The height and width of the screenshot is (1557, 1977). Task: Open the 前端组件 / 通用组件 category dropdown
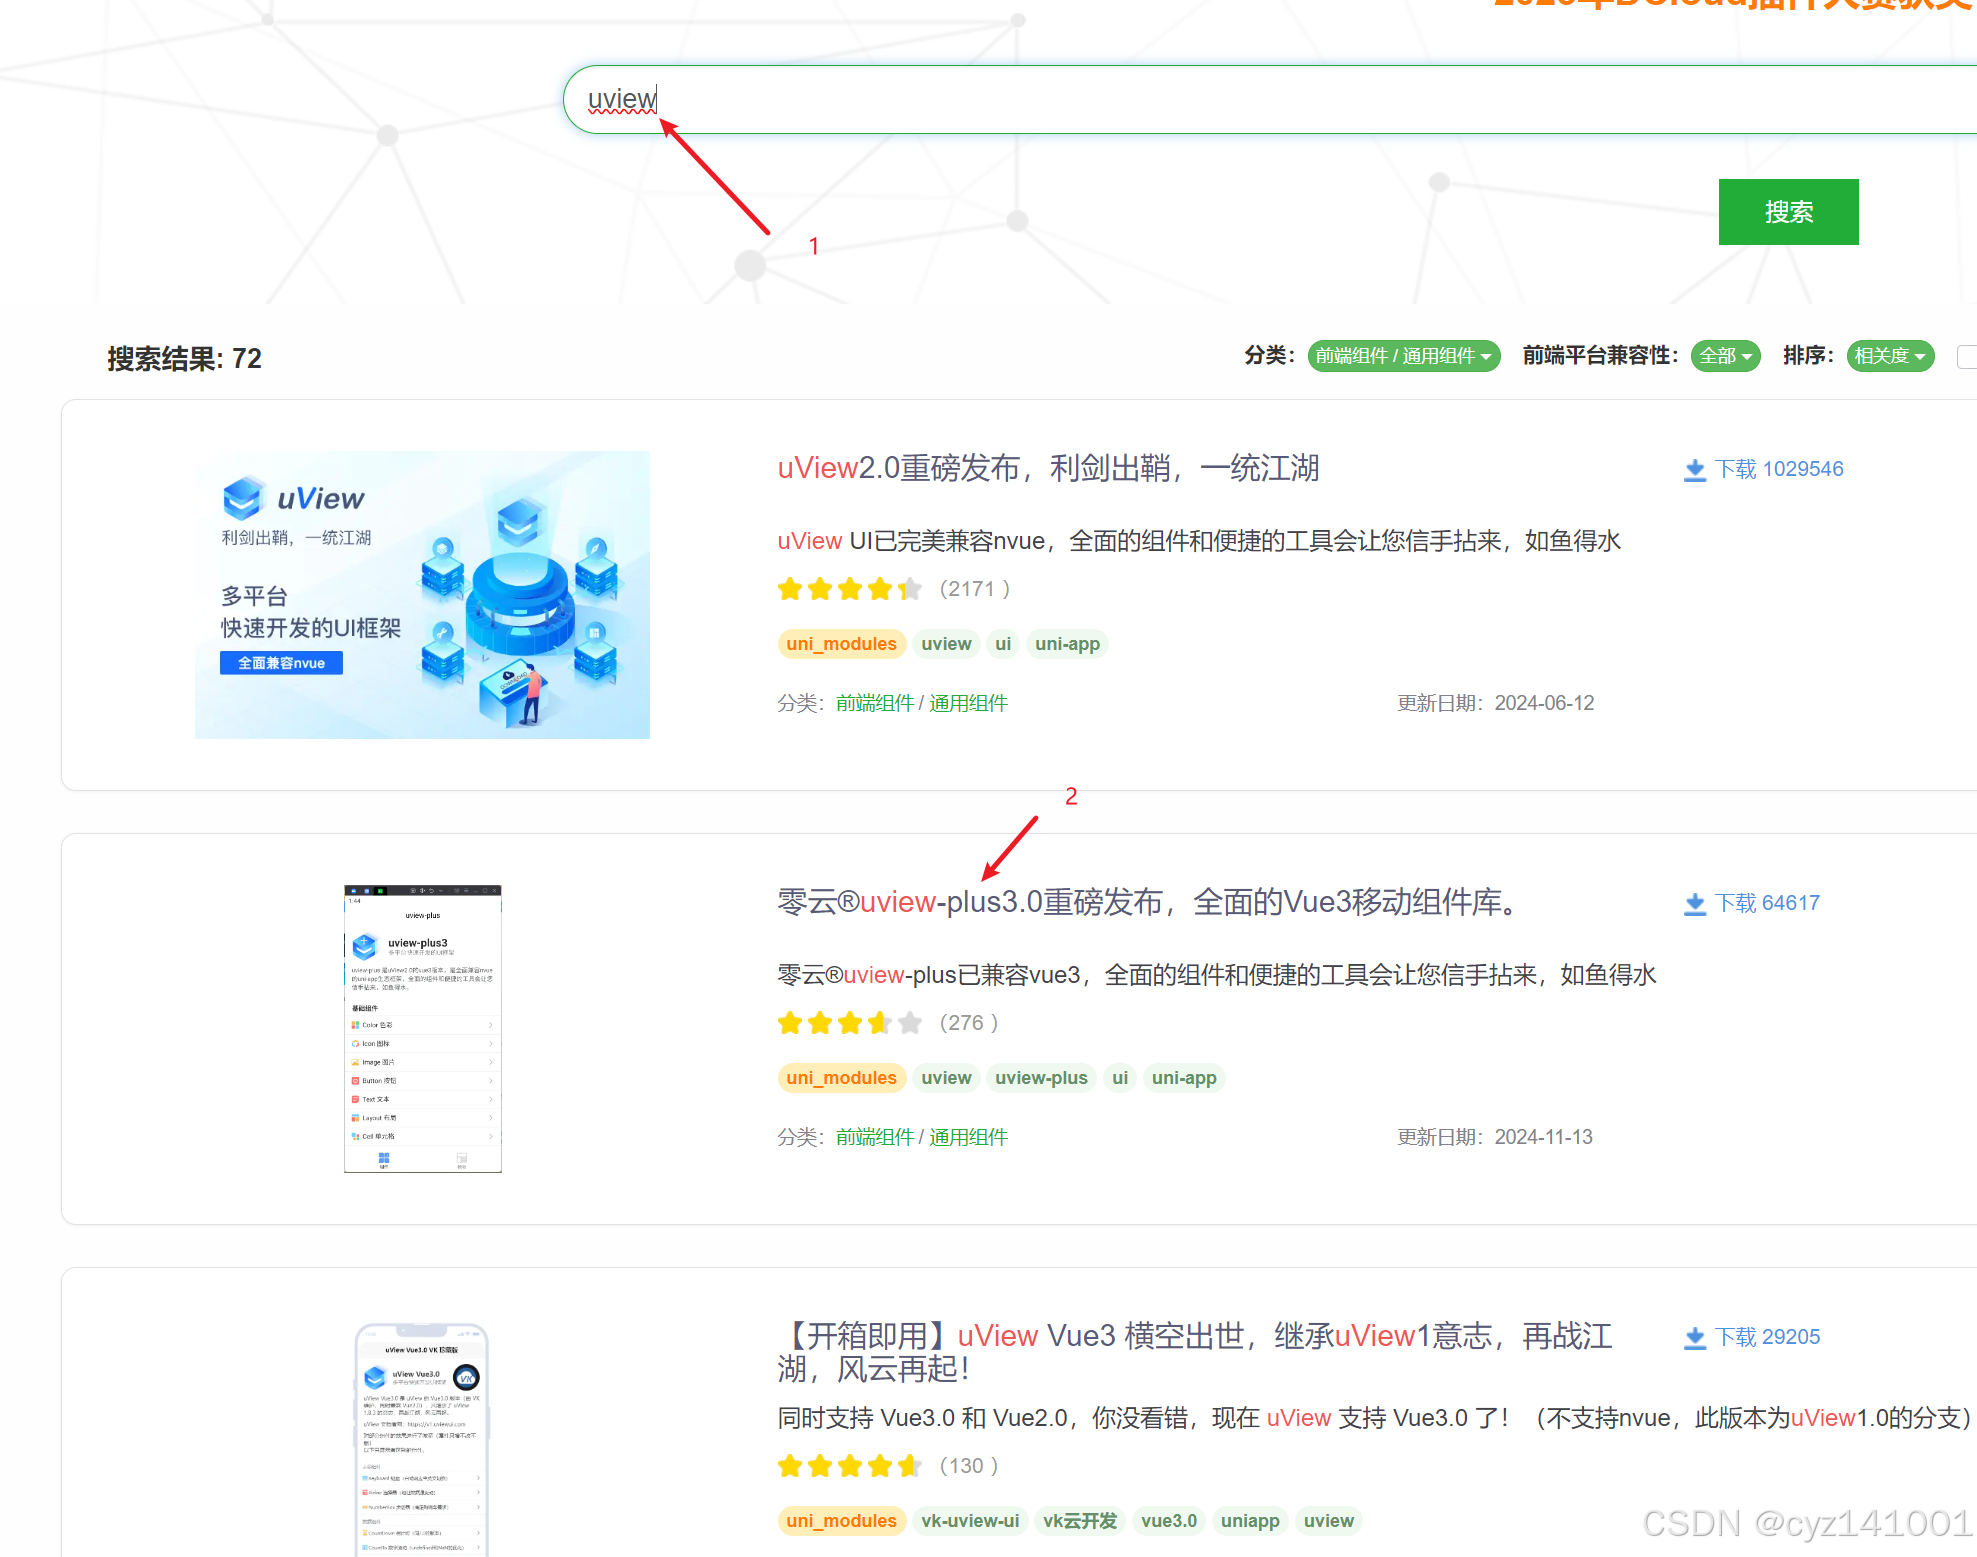1403,356
